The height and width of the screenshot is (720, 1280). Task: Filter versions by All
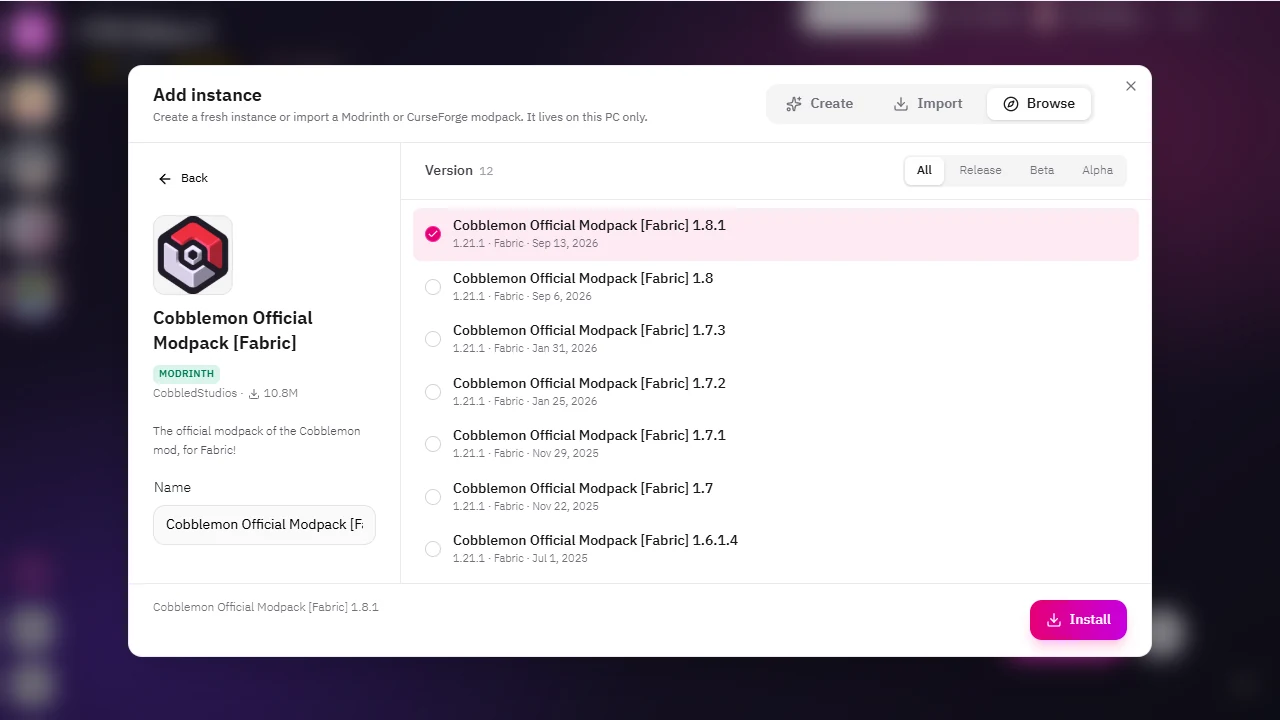(924, 170)
